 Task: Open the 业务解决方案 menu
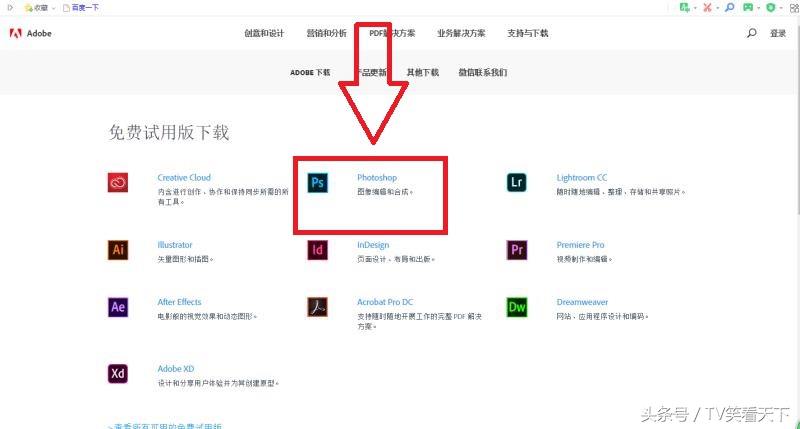click(461, 33)
